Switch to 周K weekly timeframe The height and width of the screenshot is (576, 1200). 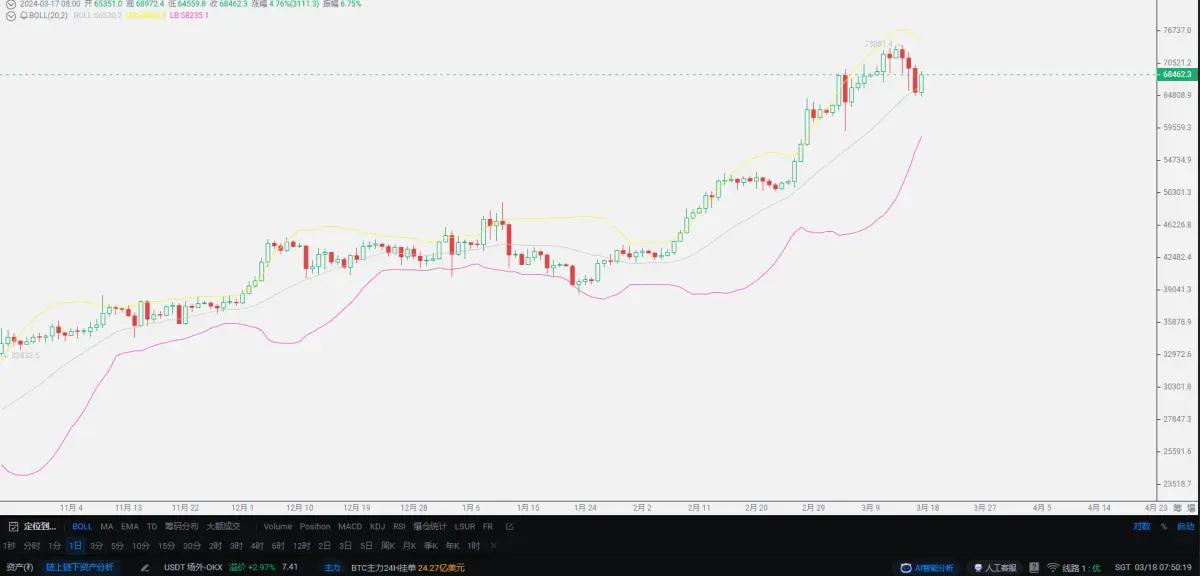pyautogui.click(x=388, y=546)
